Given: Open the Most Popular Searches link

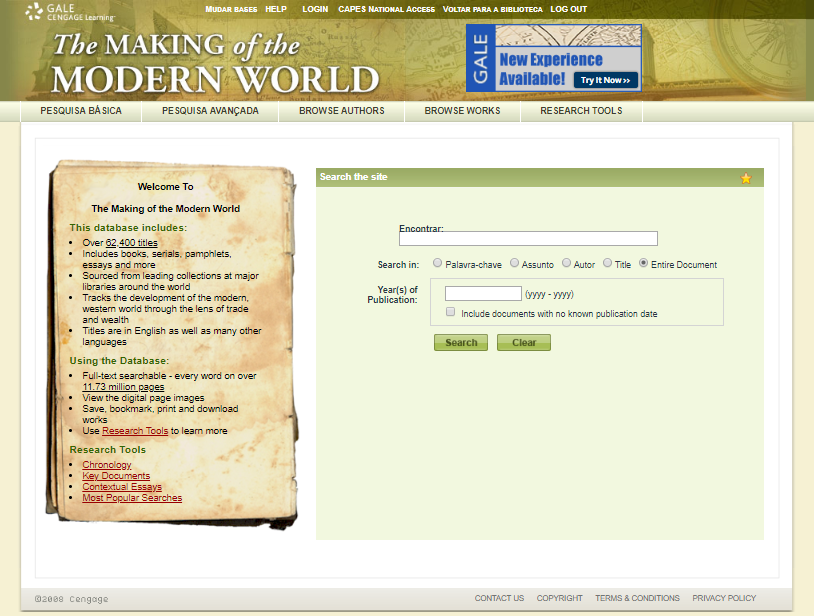Looking at the screenshot, I should click(132, 498).
